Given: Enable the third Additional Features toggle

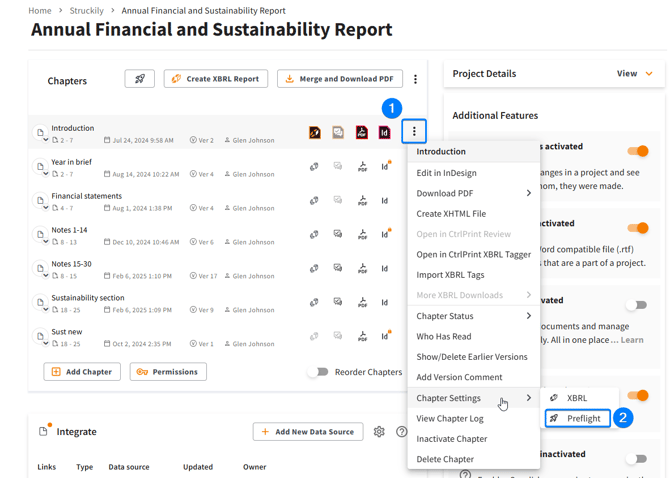Looking at the screenshot, I should [637, 305].
